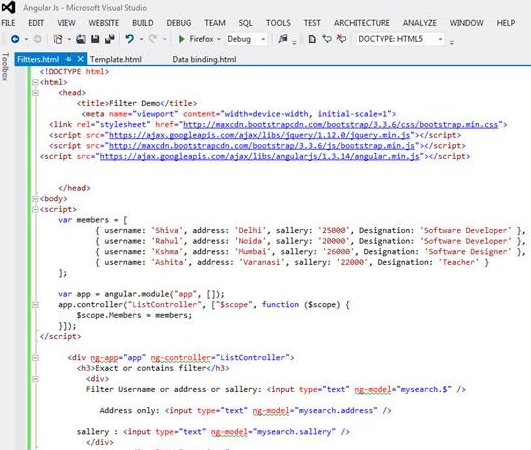This screenshot has width=531, height=450.
Task: Open the EDIT menu
Action: [x=36, y=23]
